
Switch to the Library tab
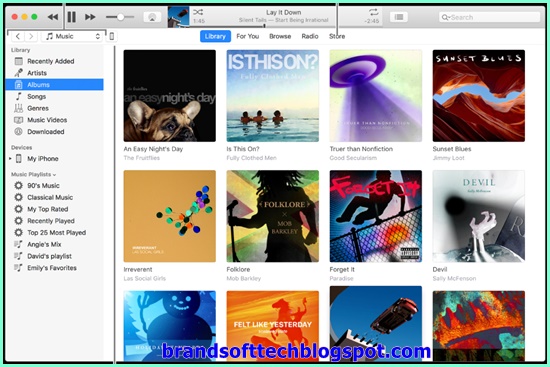pos(215,36)
